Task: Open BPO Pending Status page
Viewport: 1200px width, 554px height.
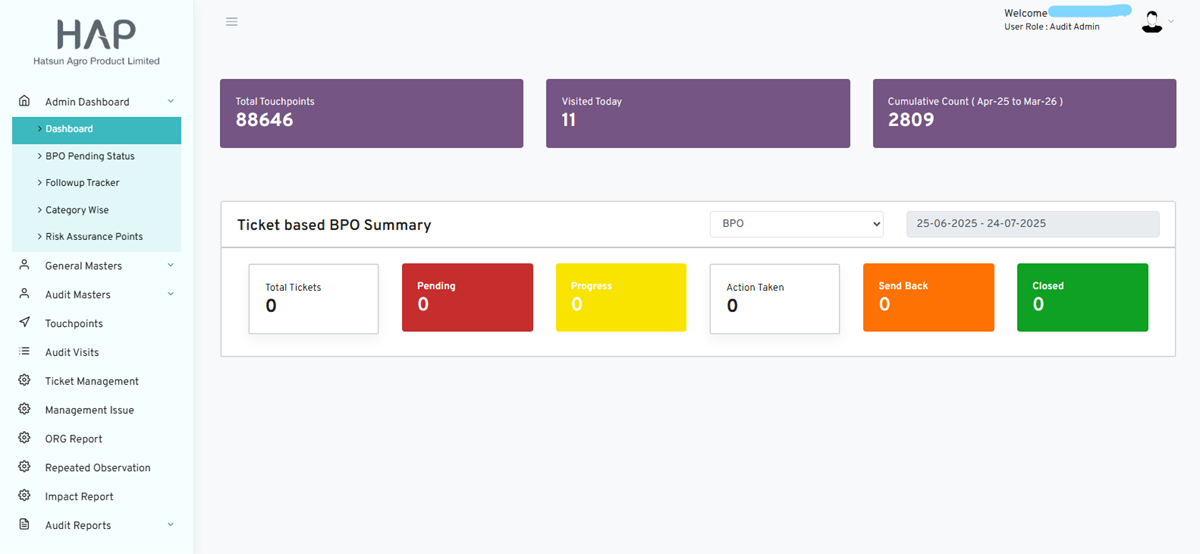Action: [90, 156]
